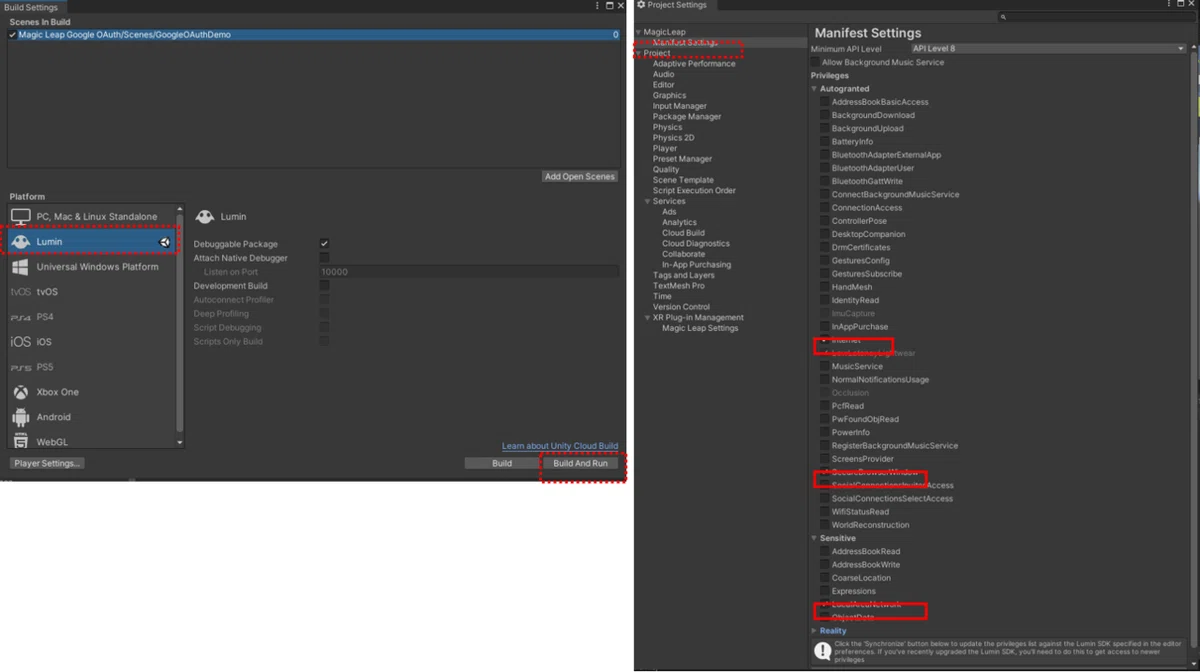Click the Lumin platform icon in list
1200x672 pixels.
(21, 241)
